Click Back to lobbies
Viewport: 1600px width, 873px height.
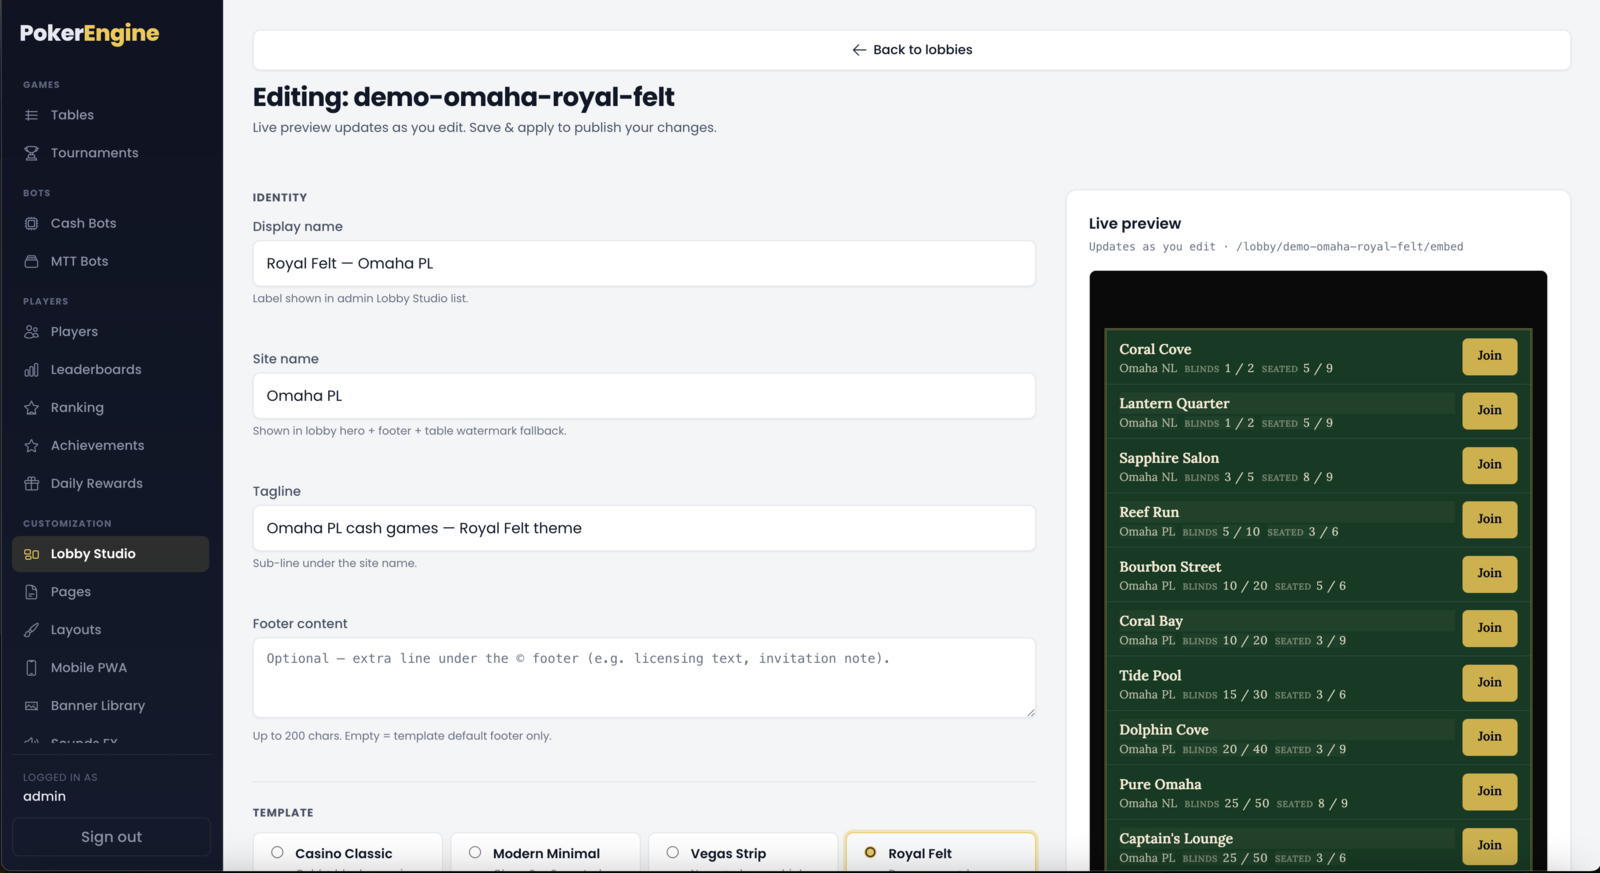(911, 50)
